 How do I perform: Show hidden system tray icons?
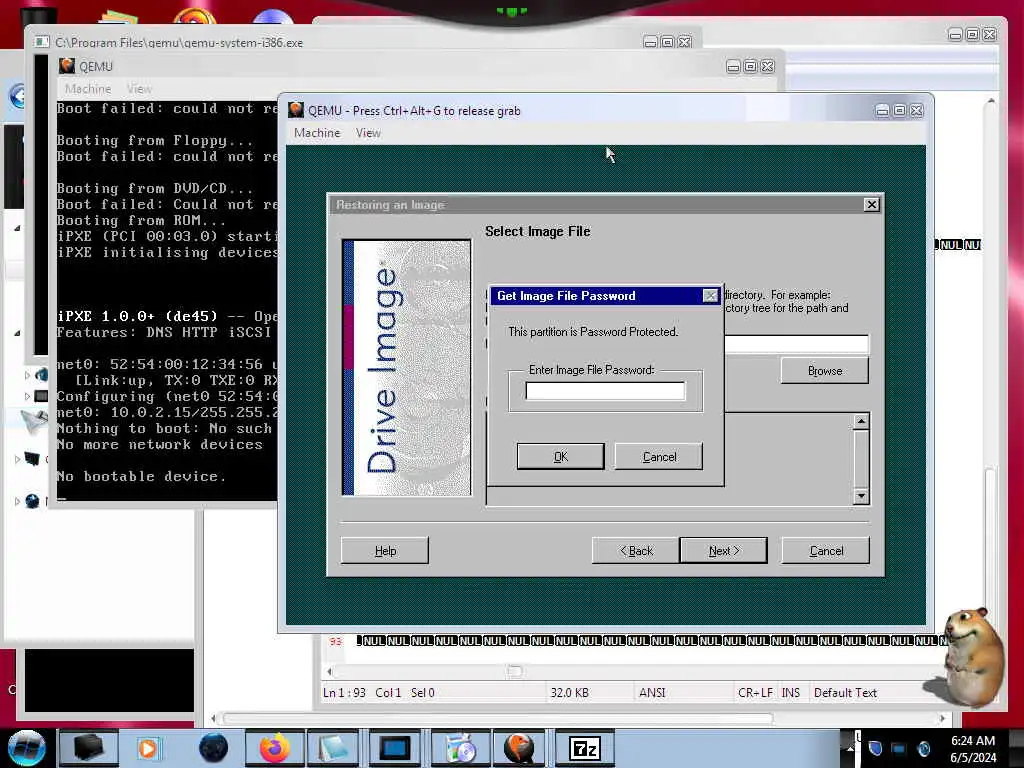850,748
